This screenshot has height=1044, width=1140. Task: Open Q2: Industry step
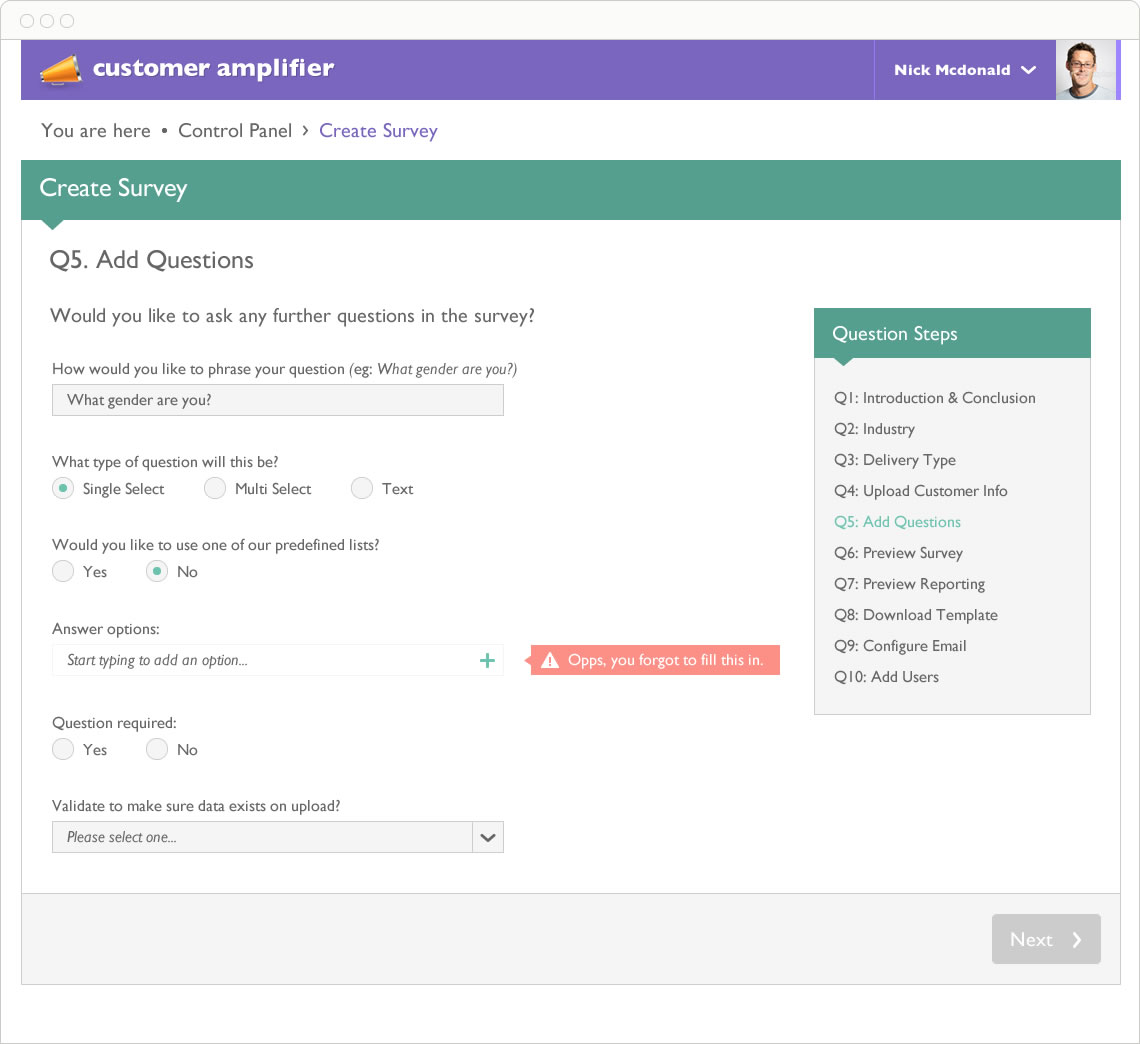[x=874, y=429]
